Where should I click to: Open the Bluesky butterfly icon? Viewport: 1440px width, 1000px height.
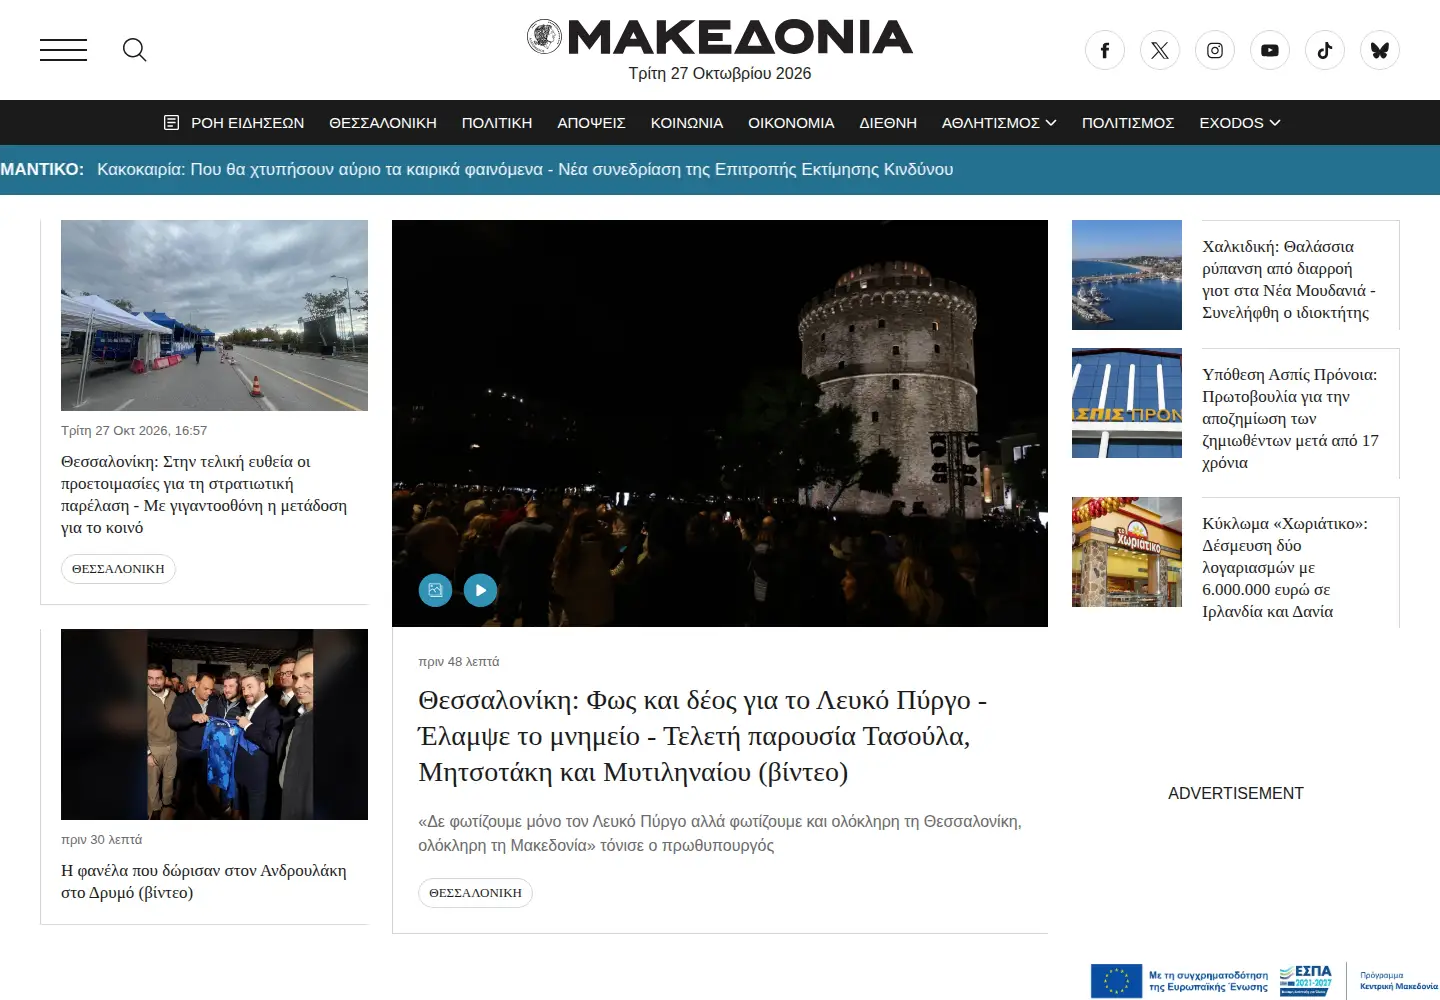coord(1380,50)
